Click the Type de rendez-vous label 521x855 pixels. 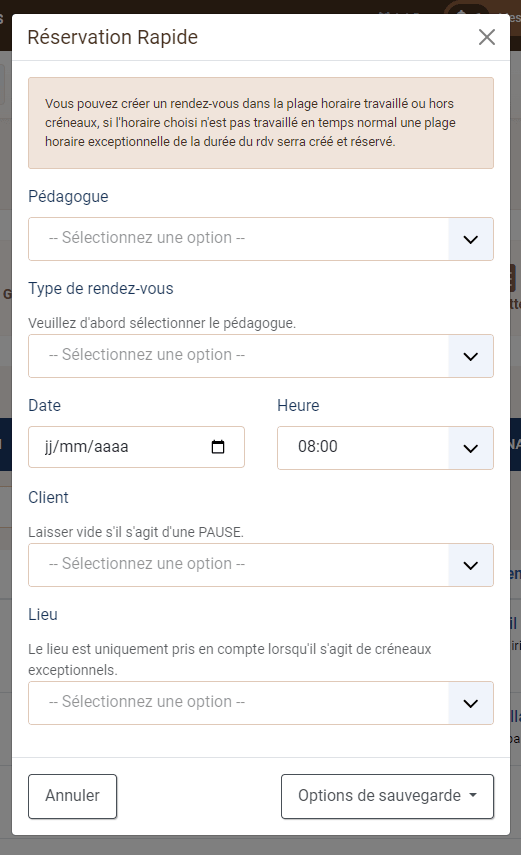[101, 288]
